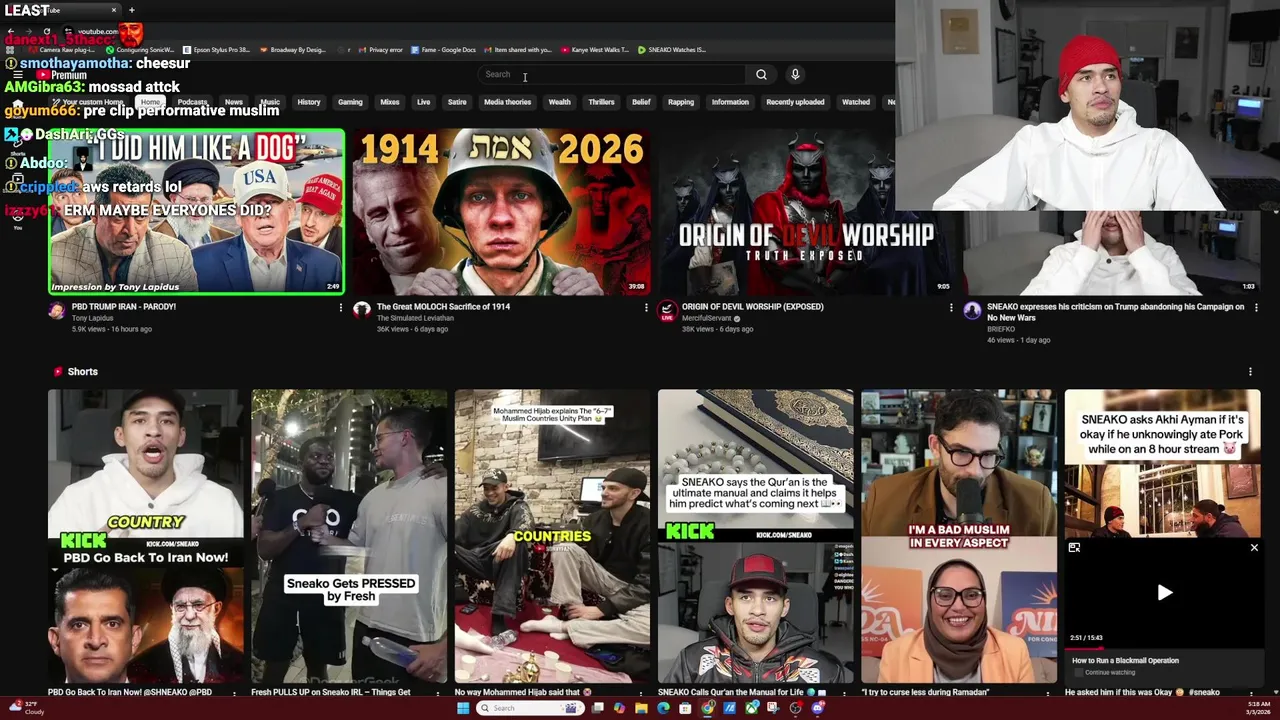
Task: Play the miniplayer video
Action: [1164, 593]
